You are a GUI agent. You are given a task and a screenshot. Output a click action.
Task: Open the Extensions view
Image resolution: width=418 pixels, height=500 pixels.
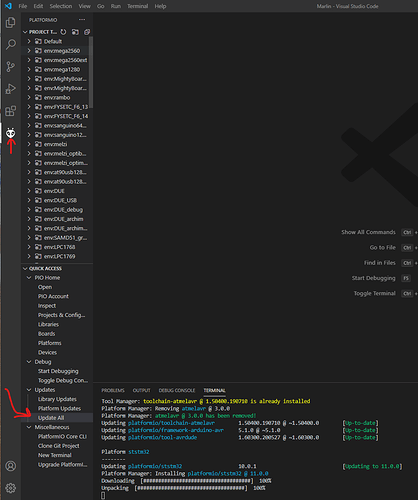(x=11, y=111)
